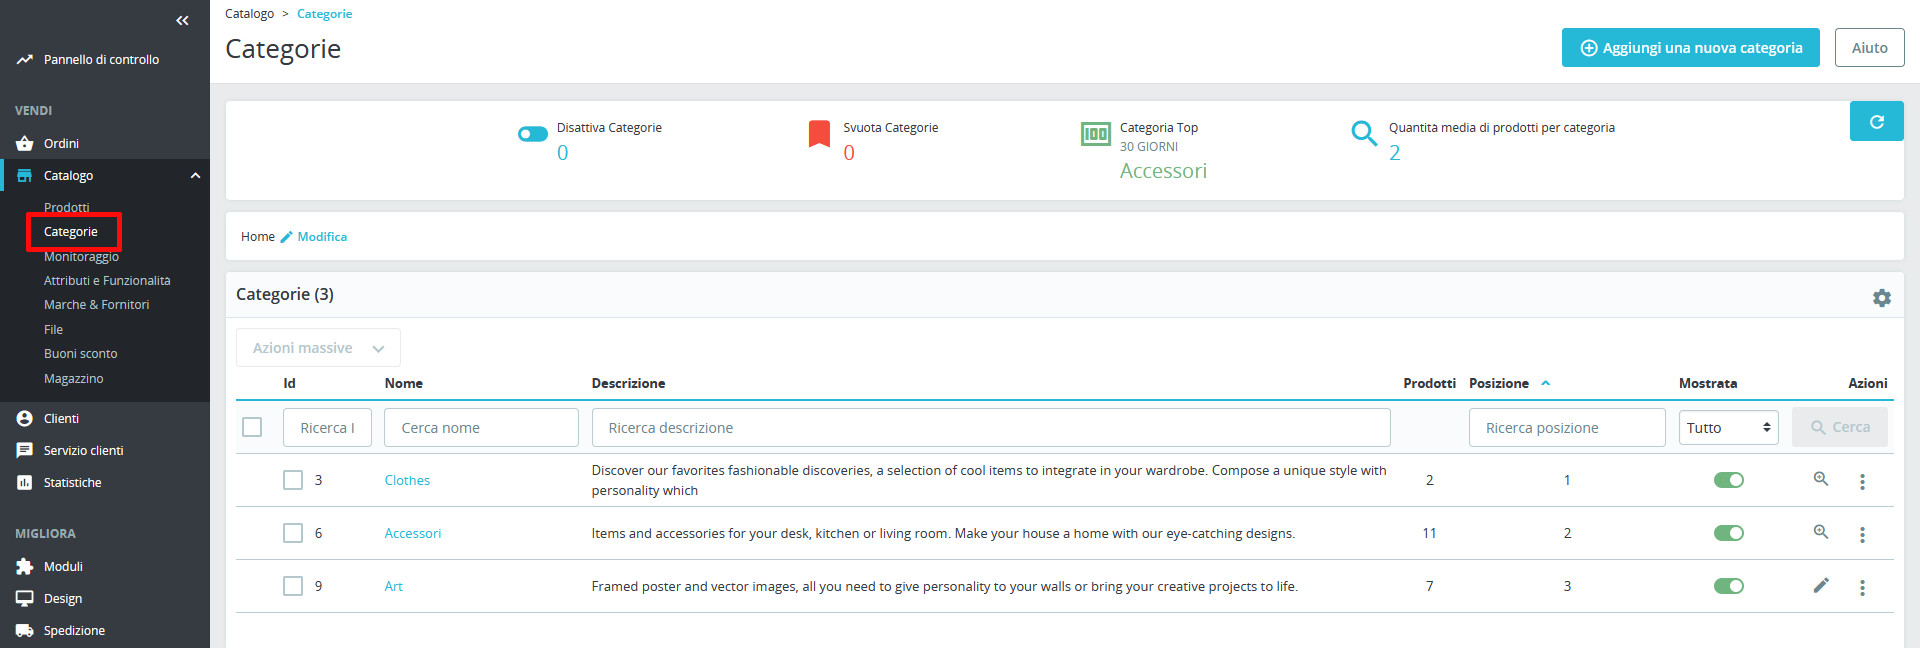
Task: View the Clothes category subcategories
Action: (x=1821, y=479)
